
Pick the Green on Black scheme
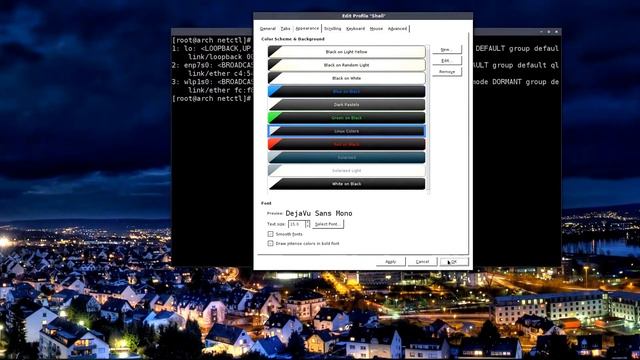click(346, 118)
